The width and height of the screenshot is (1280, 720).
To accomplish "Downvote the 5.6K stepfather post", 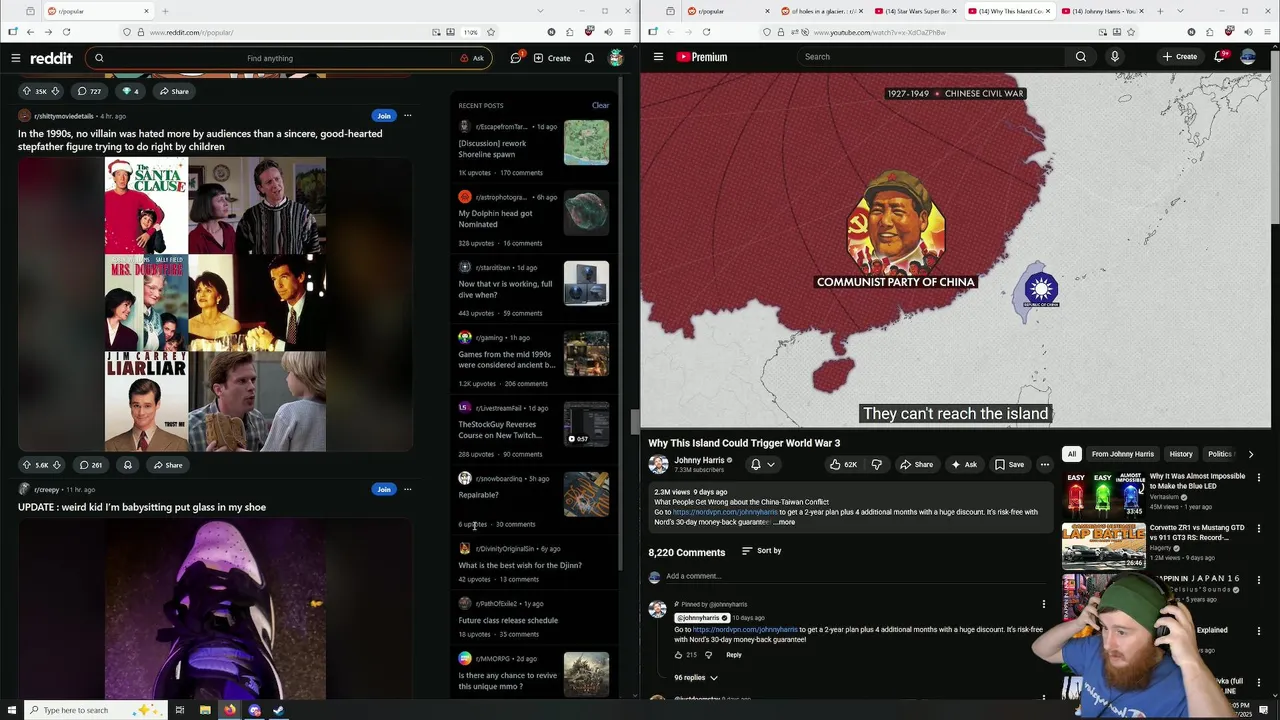I will [56, 465].
